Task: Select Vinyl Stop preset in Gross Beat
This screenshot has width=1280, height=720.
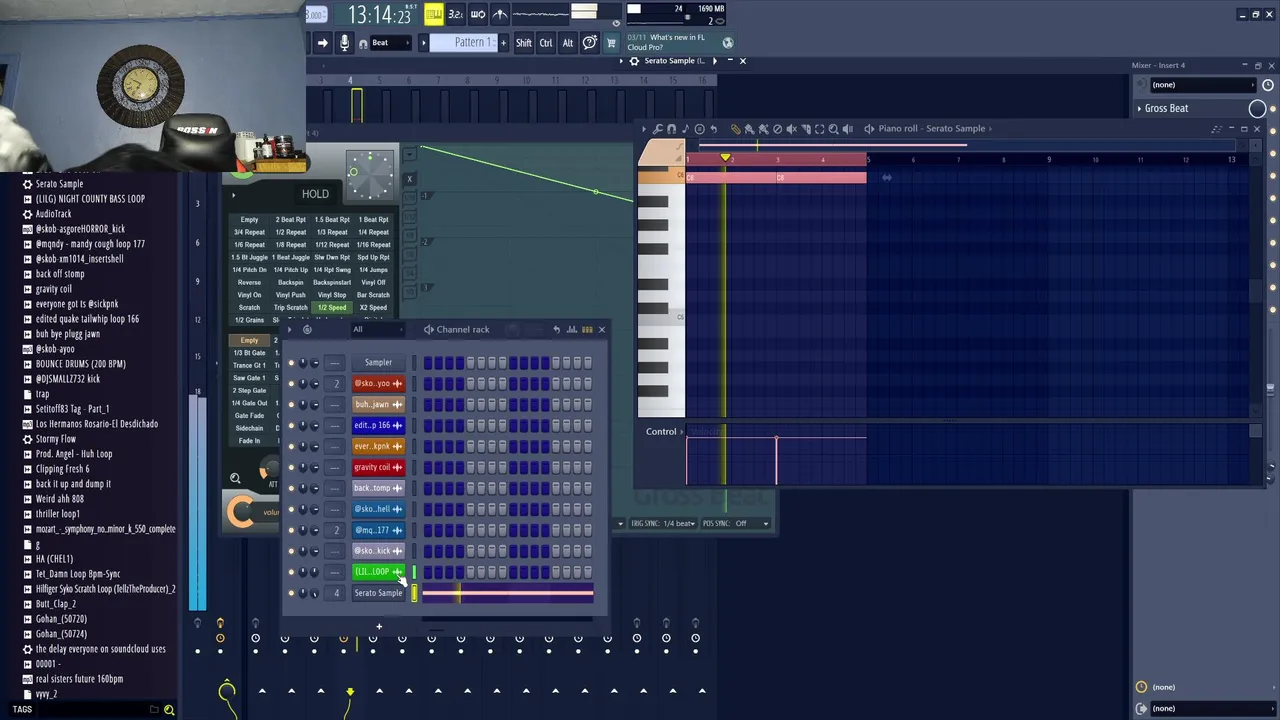Action: (331, 295)
